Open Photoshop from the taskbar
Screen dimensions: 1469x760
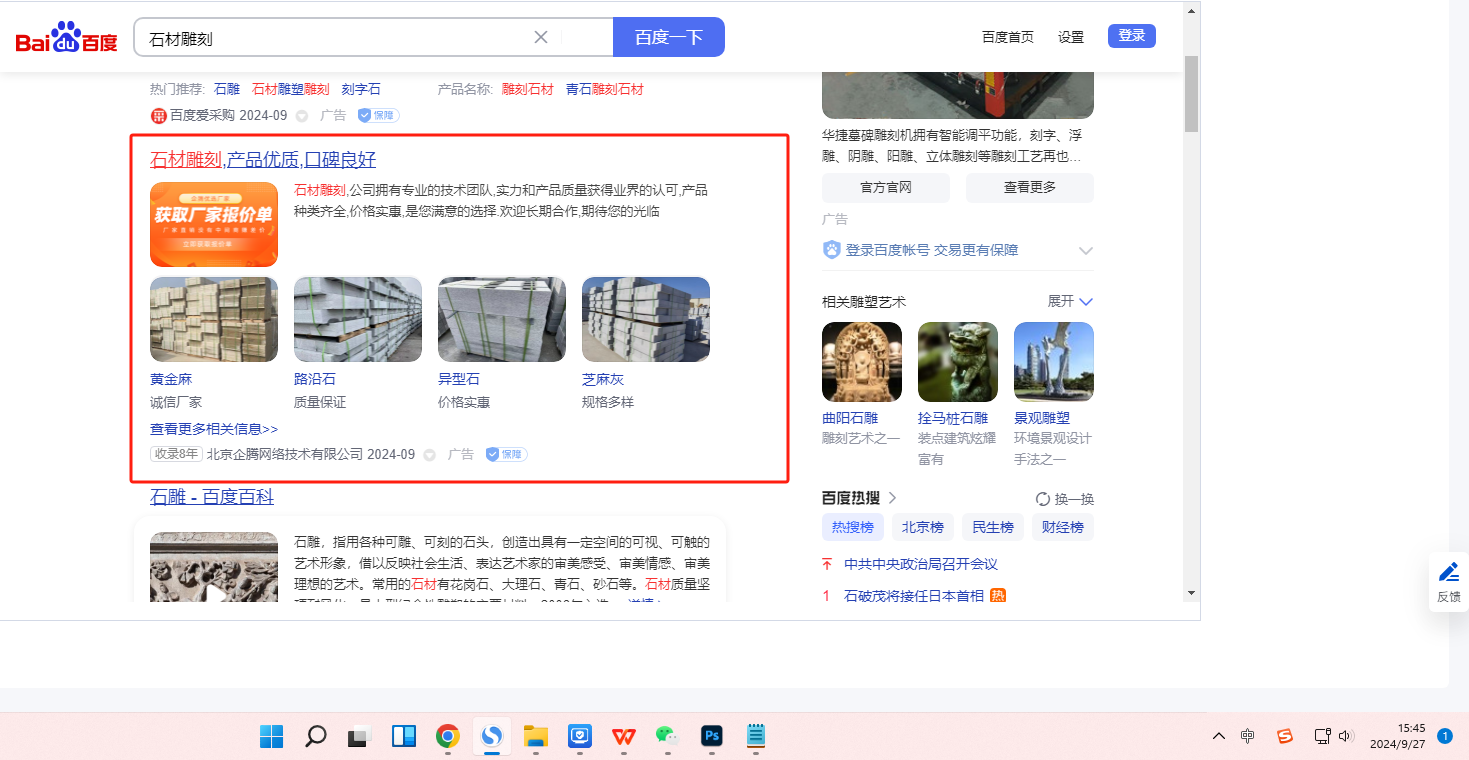[x=712, y=737]
